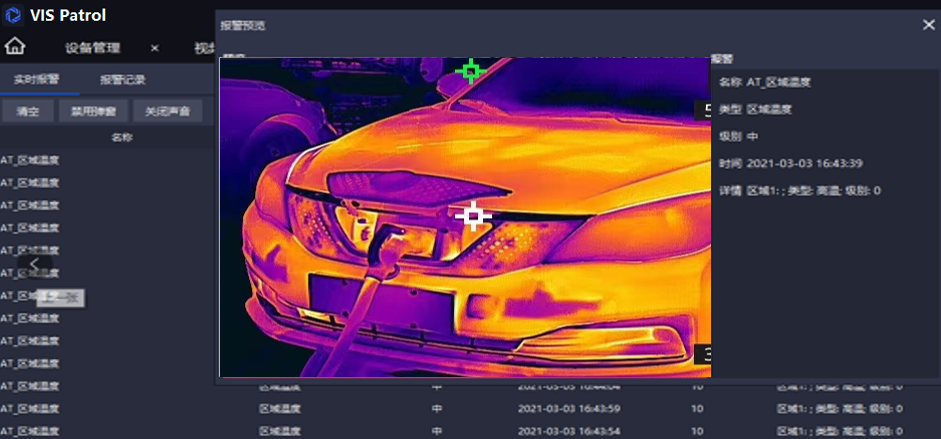Switch to the 报警记录 tab
Screen dimensions: 941x439
coord(123,79)
